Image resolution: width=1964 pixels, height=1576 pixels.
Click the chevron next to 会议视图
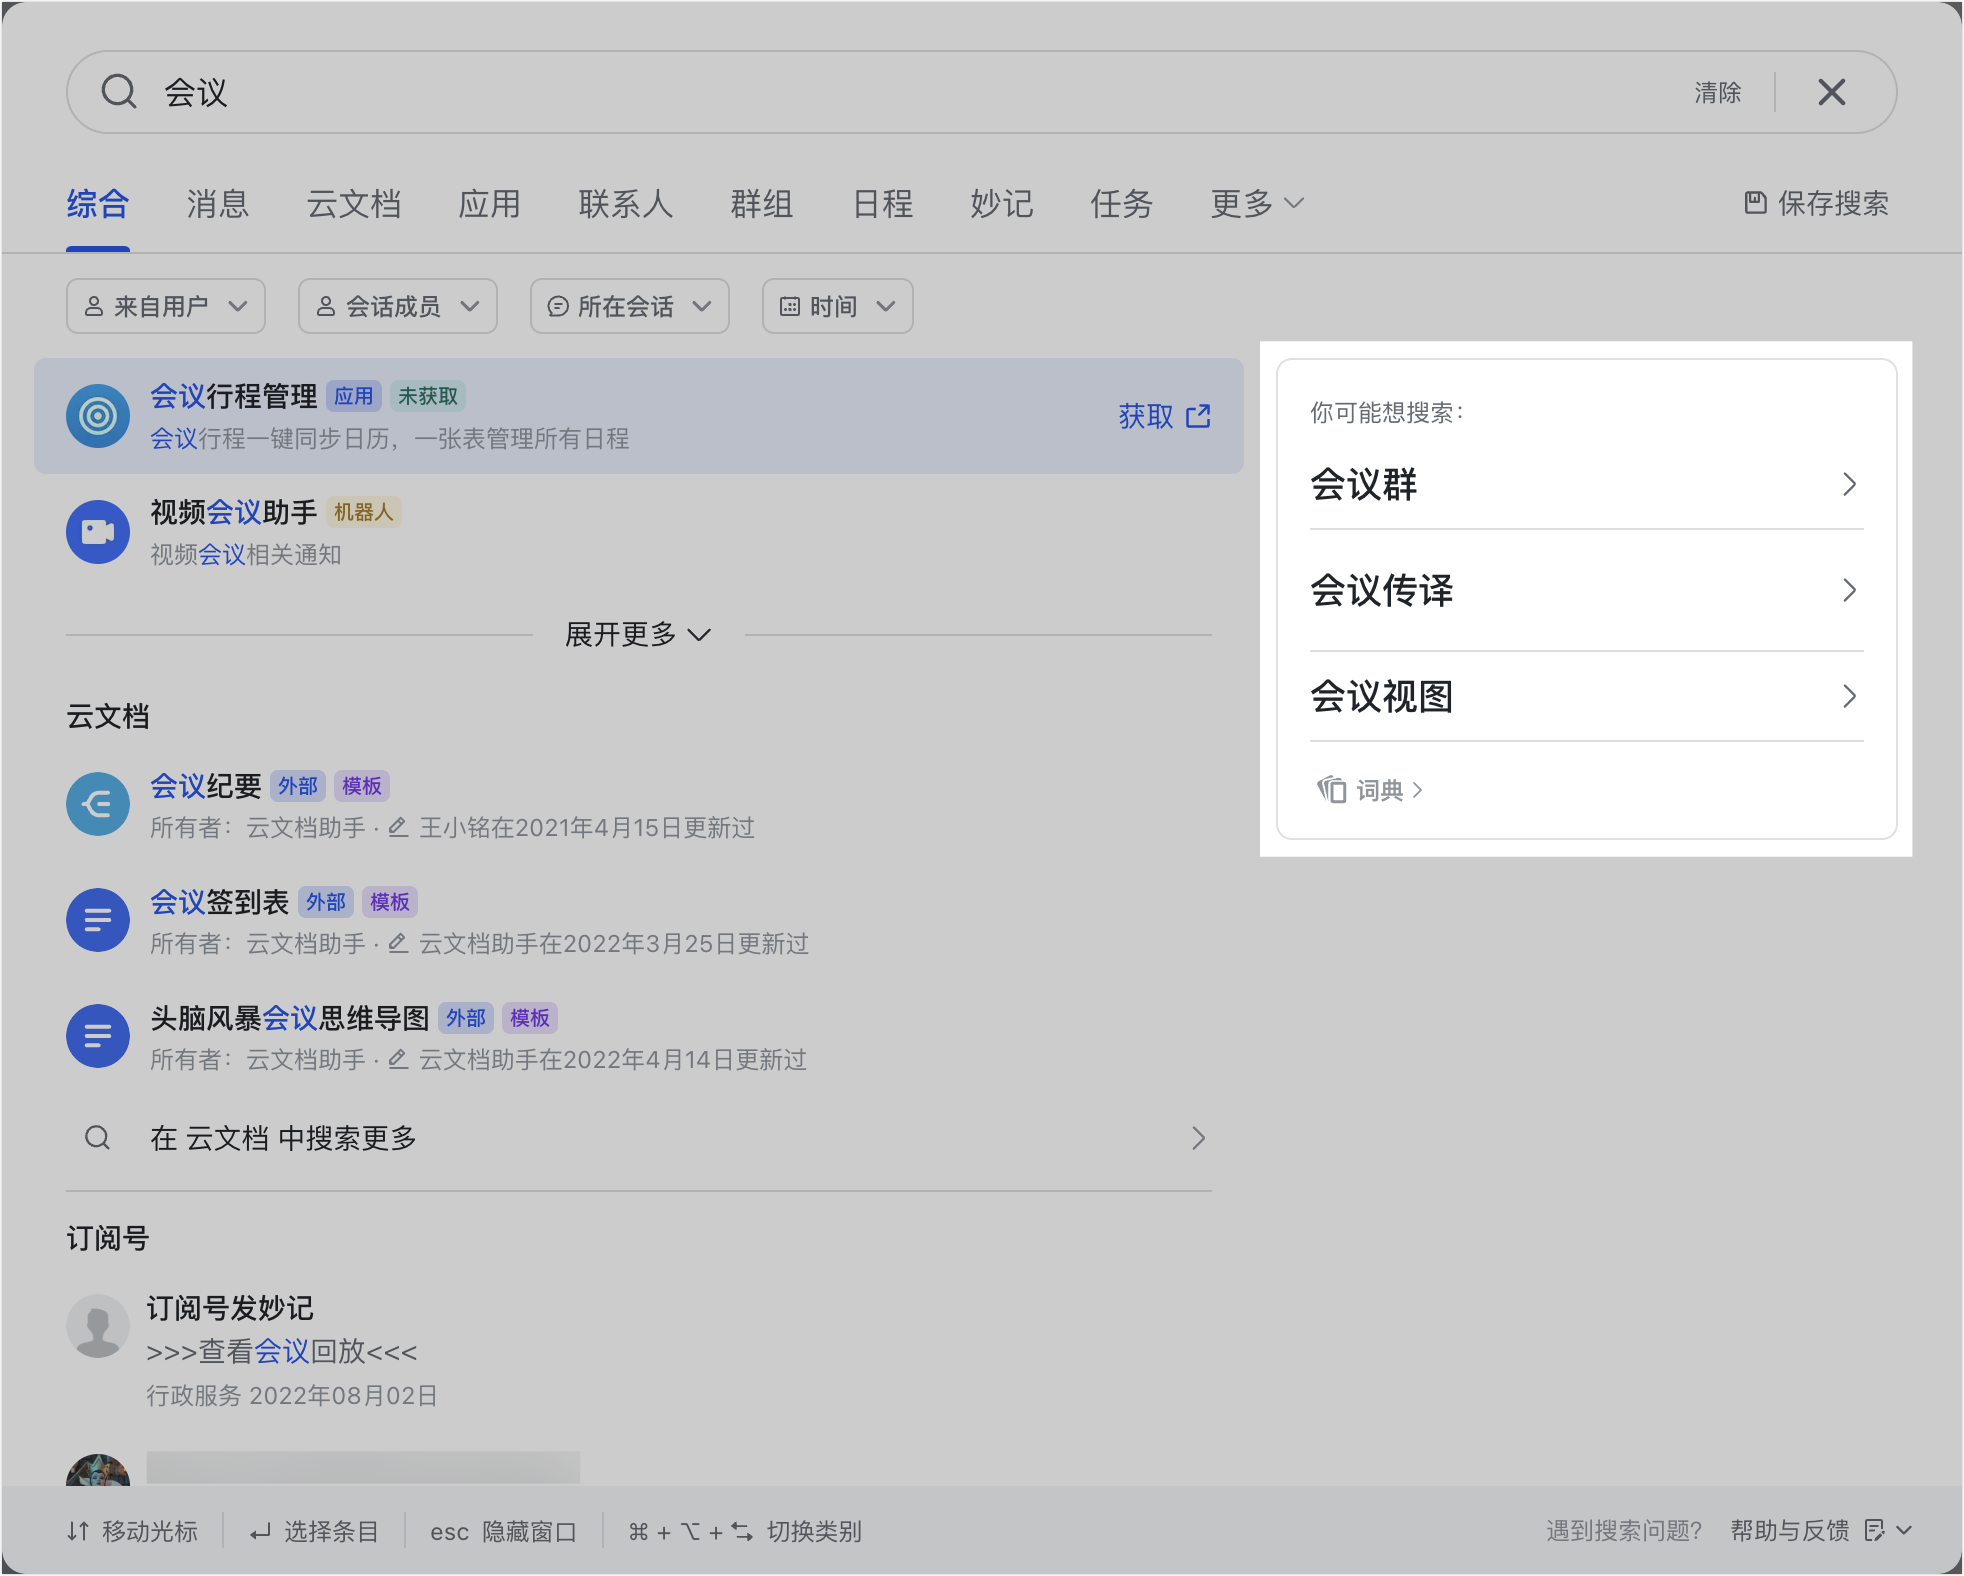pyautogui.click(x=1849, y=696)
